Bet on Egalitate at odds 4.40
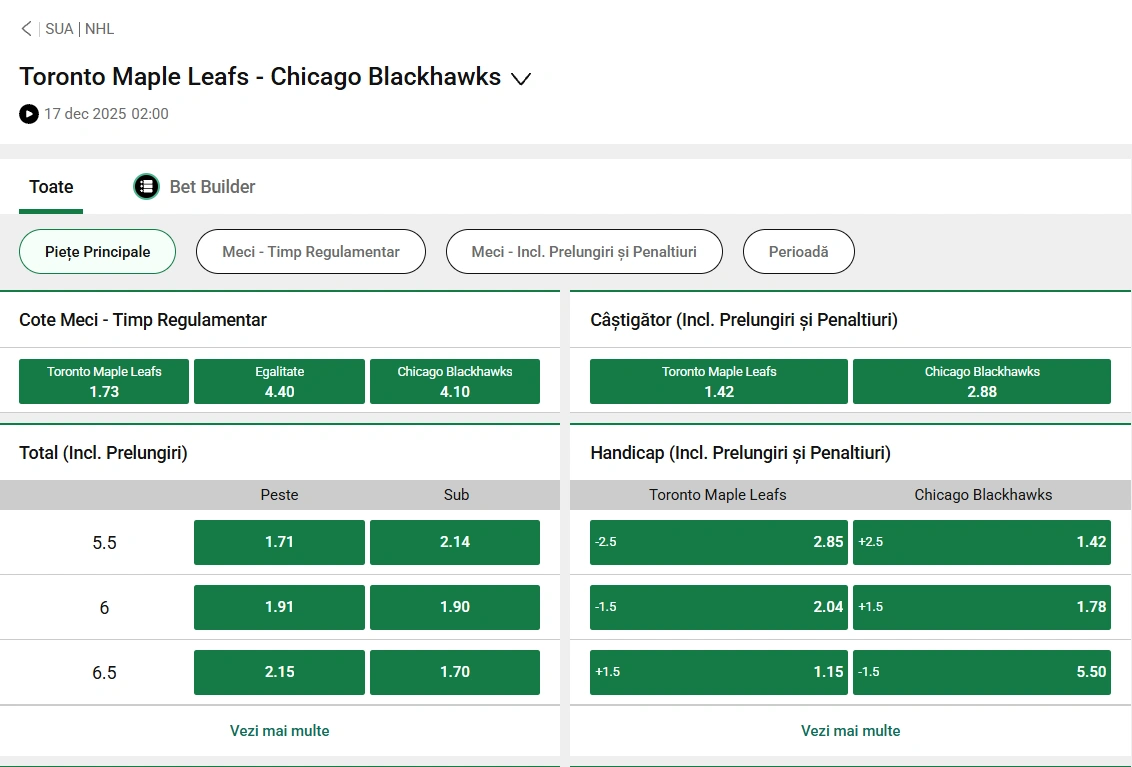The image size is (1132, 767). coord(279,381)
